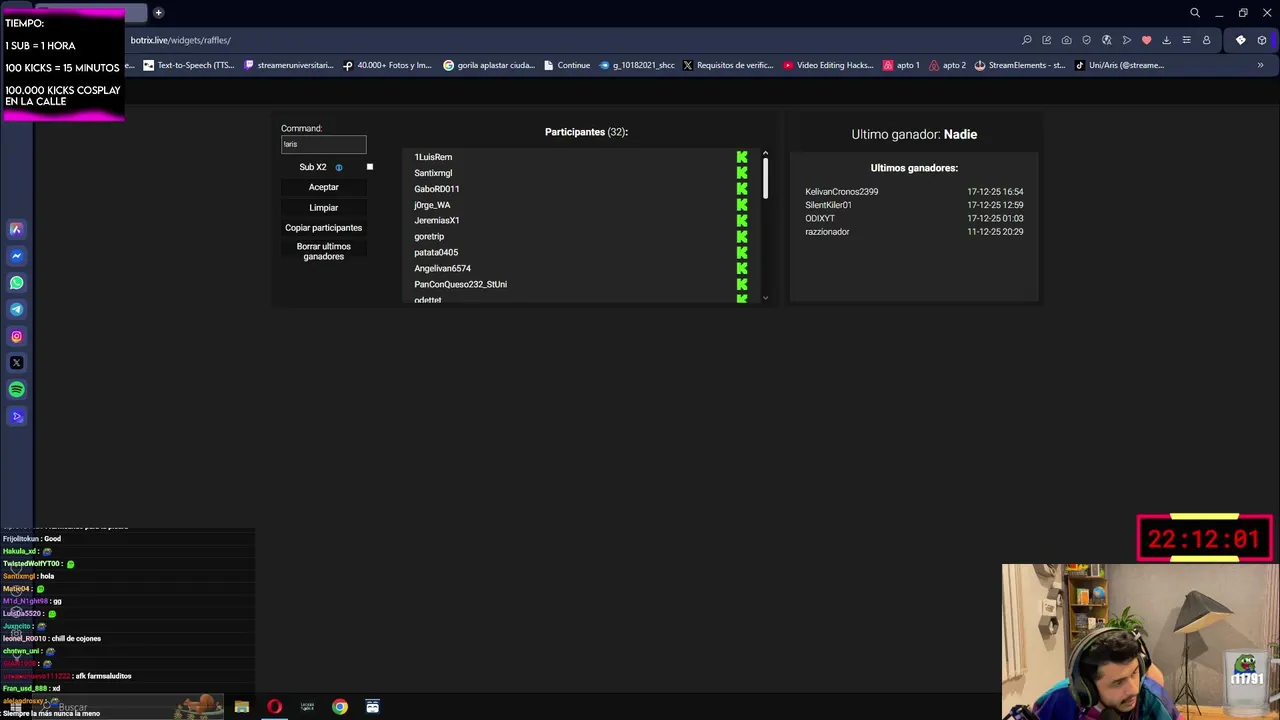This screenshot has height=720, width=1280.
Task: Click the participants list scroll-down arrow
Action: (x=765, y=297)
